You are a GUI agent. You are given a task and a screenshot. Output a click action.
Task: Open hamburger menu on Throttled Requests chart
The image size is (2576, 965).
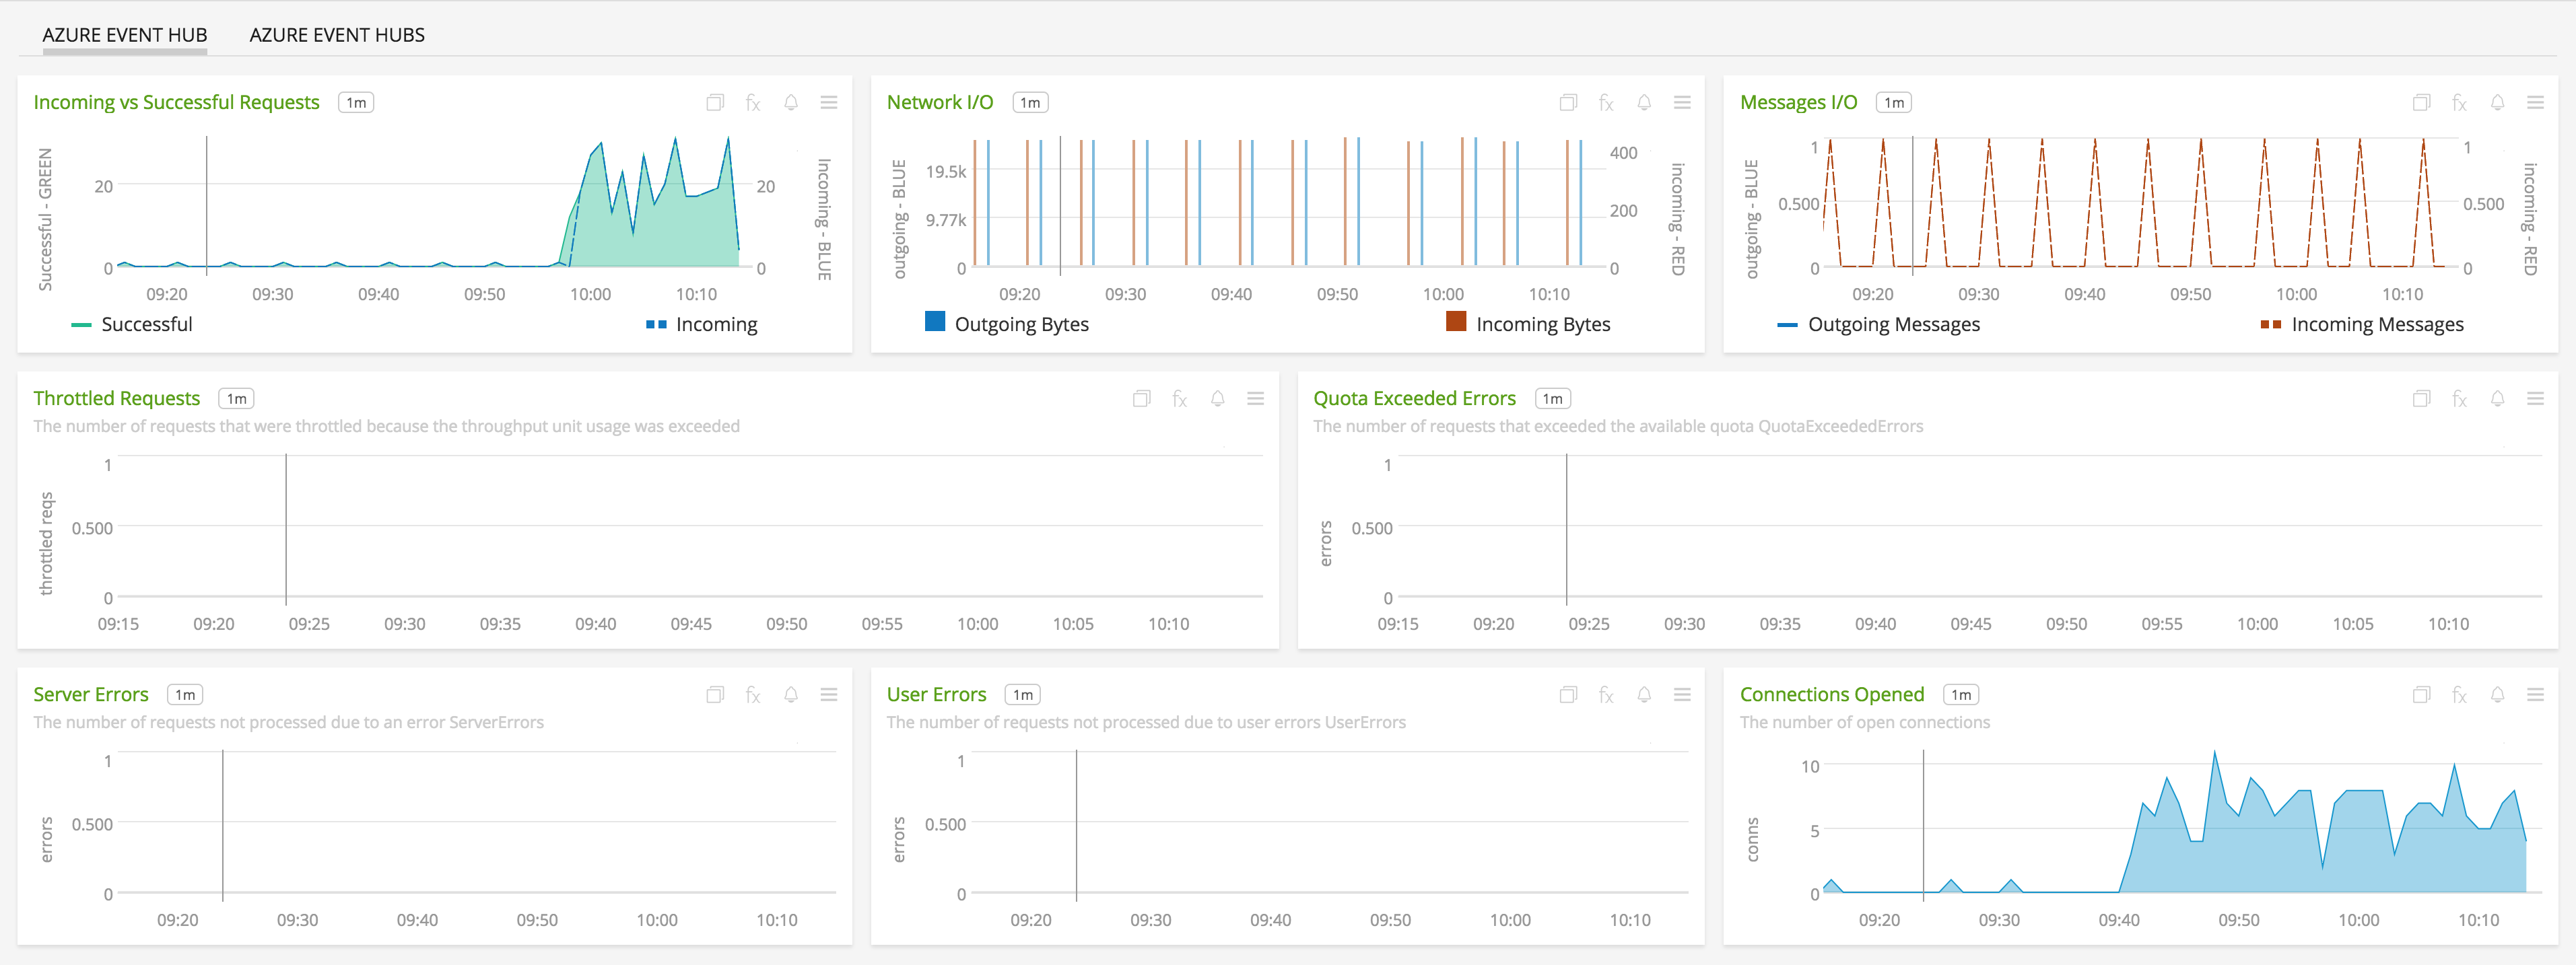point(1255,399)
